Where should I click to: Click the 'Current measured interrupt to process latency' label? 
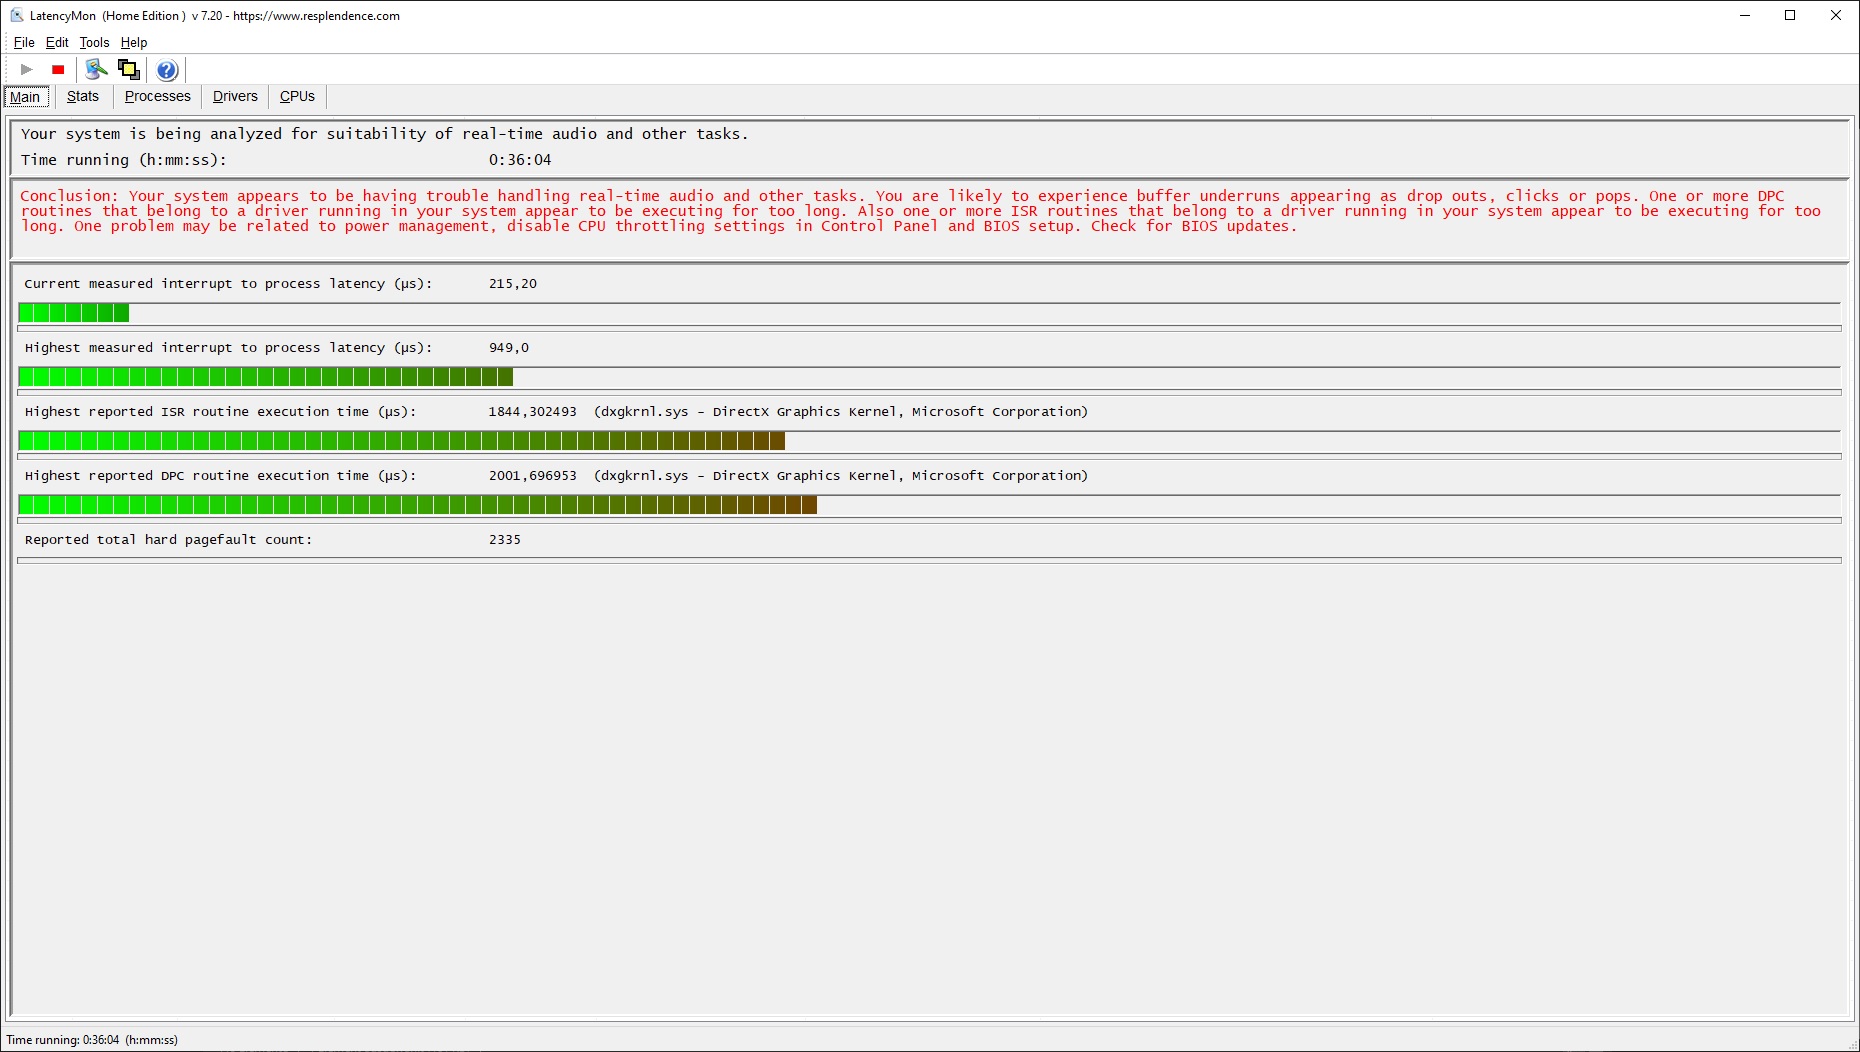tap(228, 284)
